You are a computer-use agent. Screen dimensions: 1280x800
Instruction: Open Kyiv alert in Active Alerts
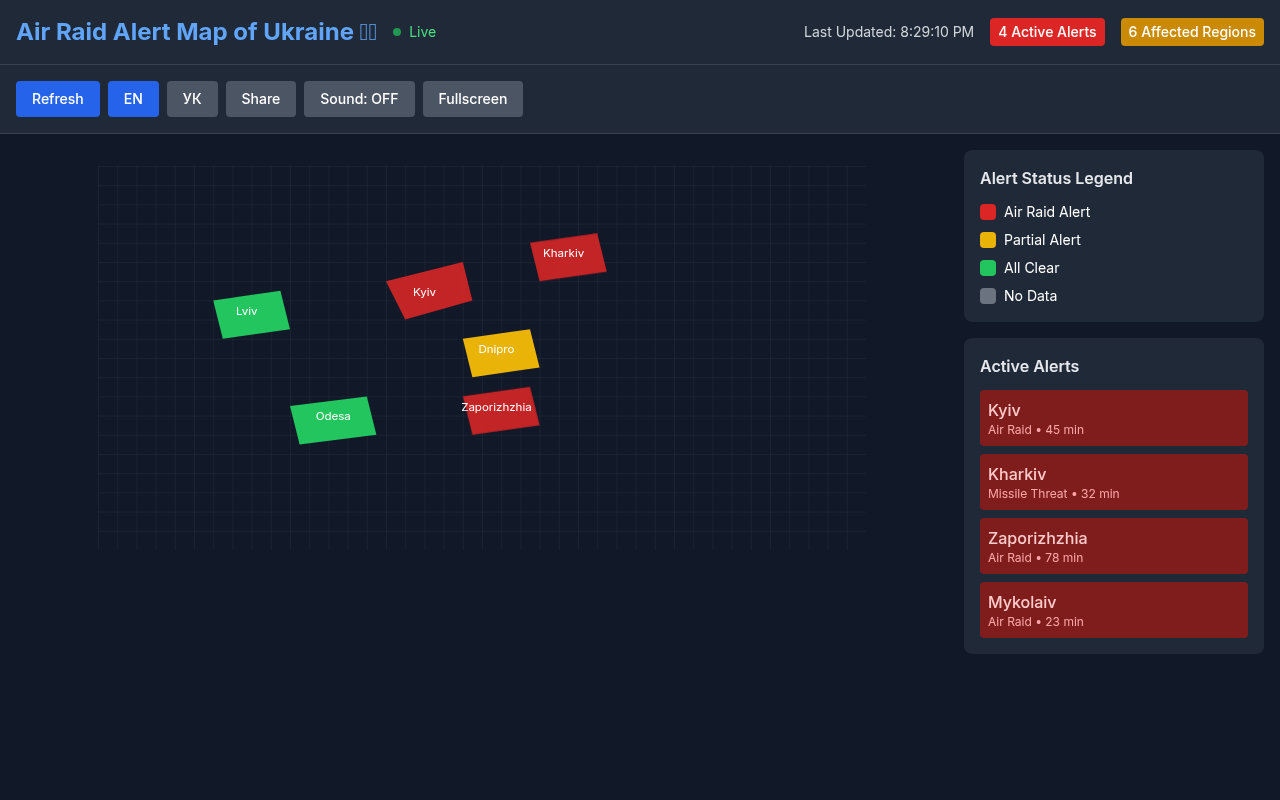click(1113, 418)
